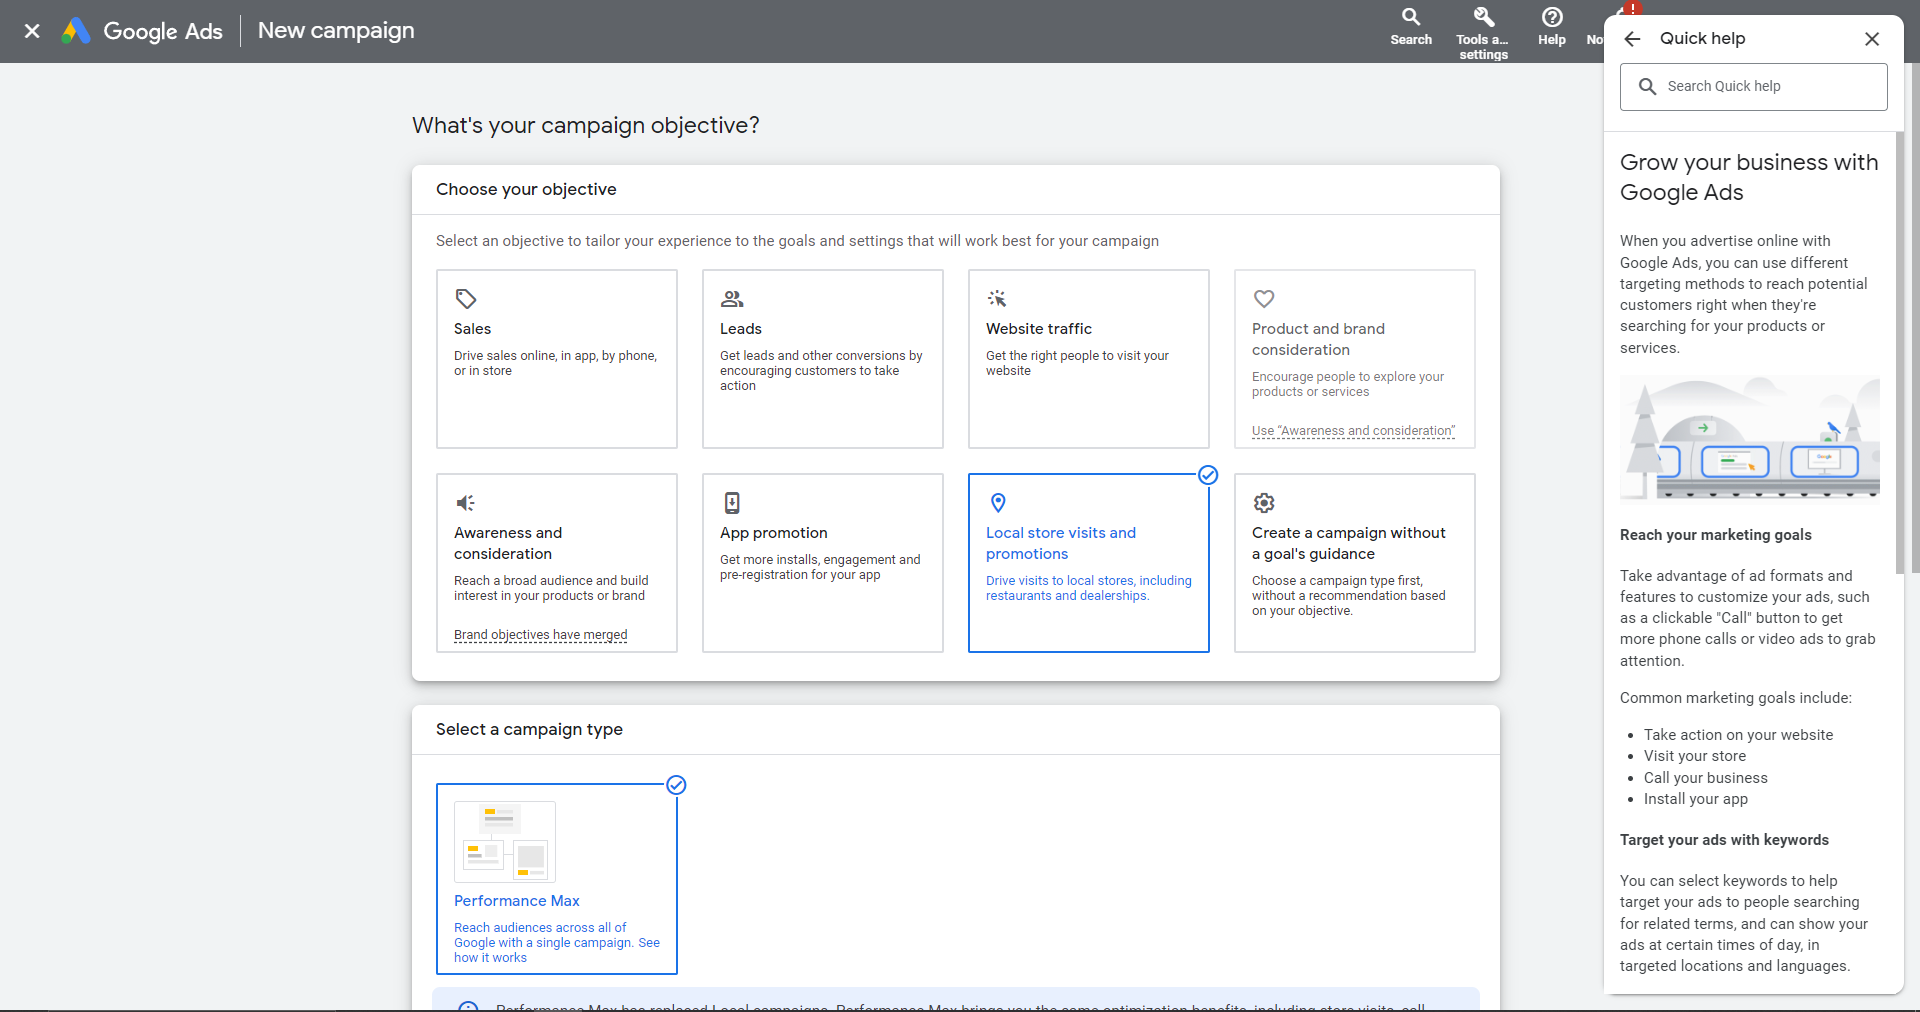Select the Leads objective card

coord(823,359)
